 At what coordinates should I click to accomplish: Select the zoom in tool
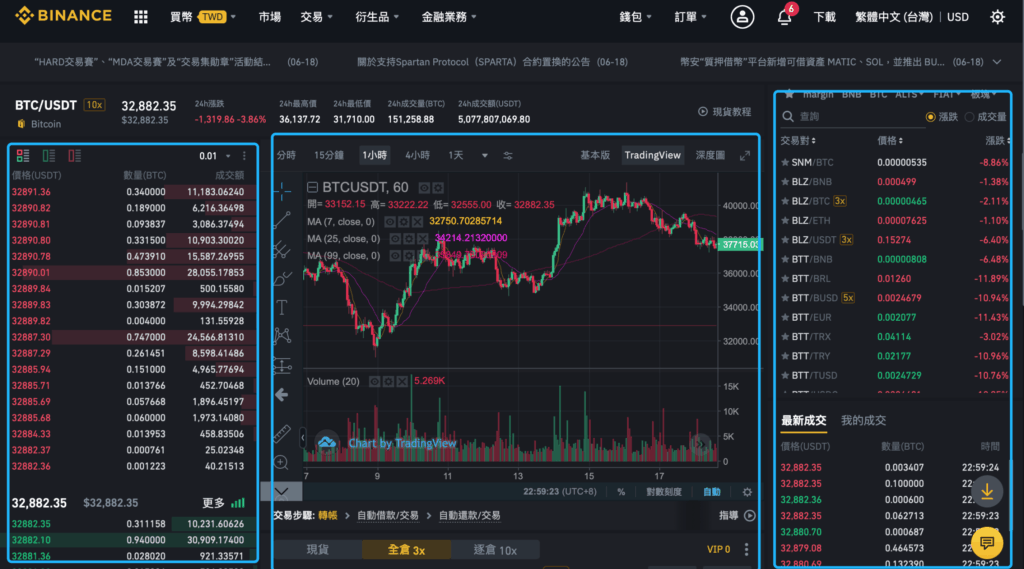(x=281, y=463)
